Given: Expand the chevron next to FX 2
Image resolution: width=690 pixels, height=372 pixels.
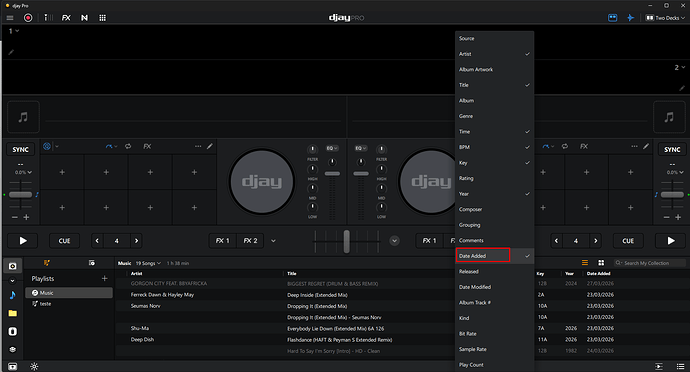Looking at the screenshot, I should pos(273,241).
